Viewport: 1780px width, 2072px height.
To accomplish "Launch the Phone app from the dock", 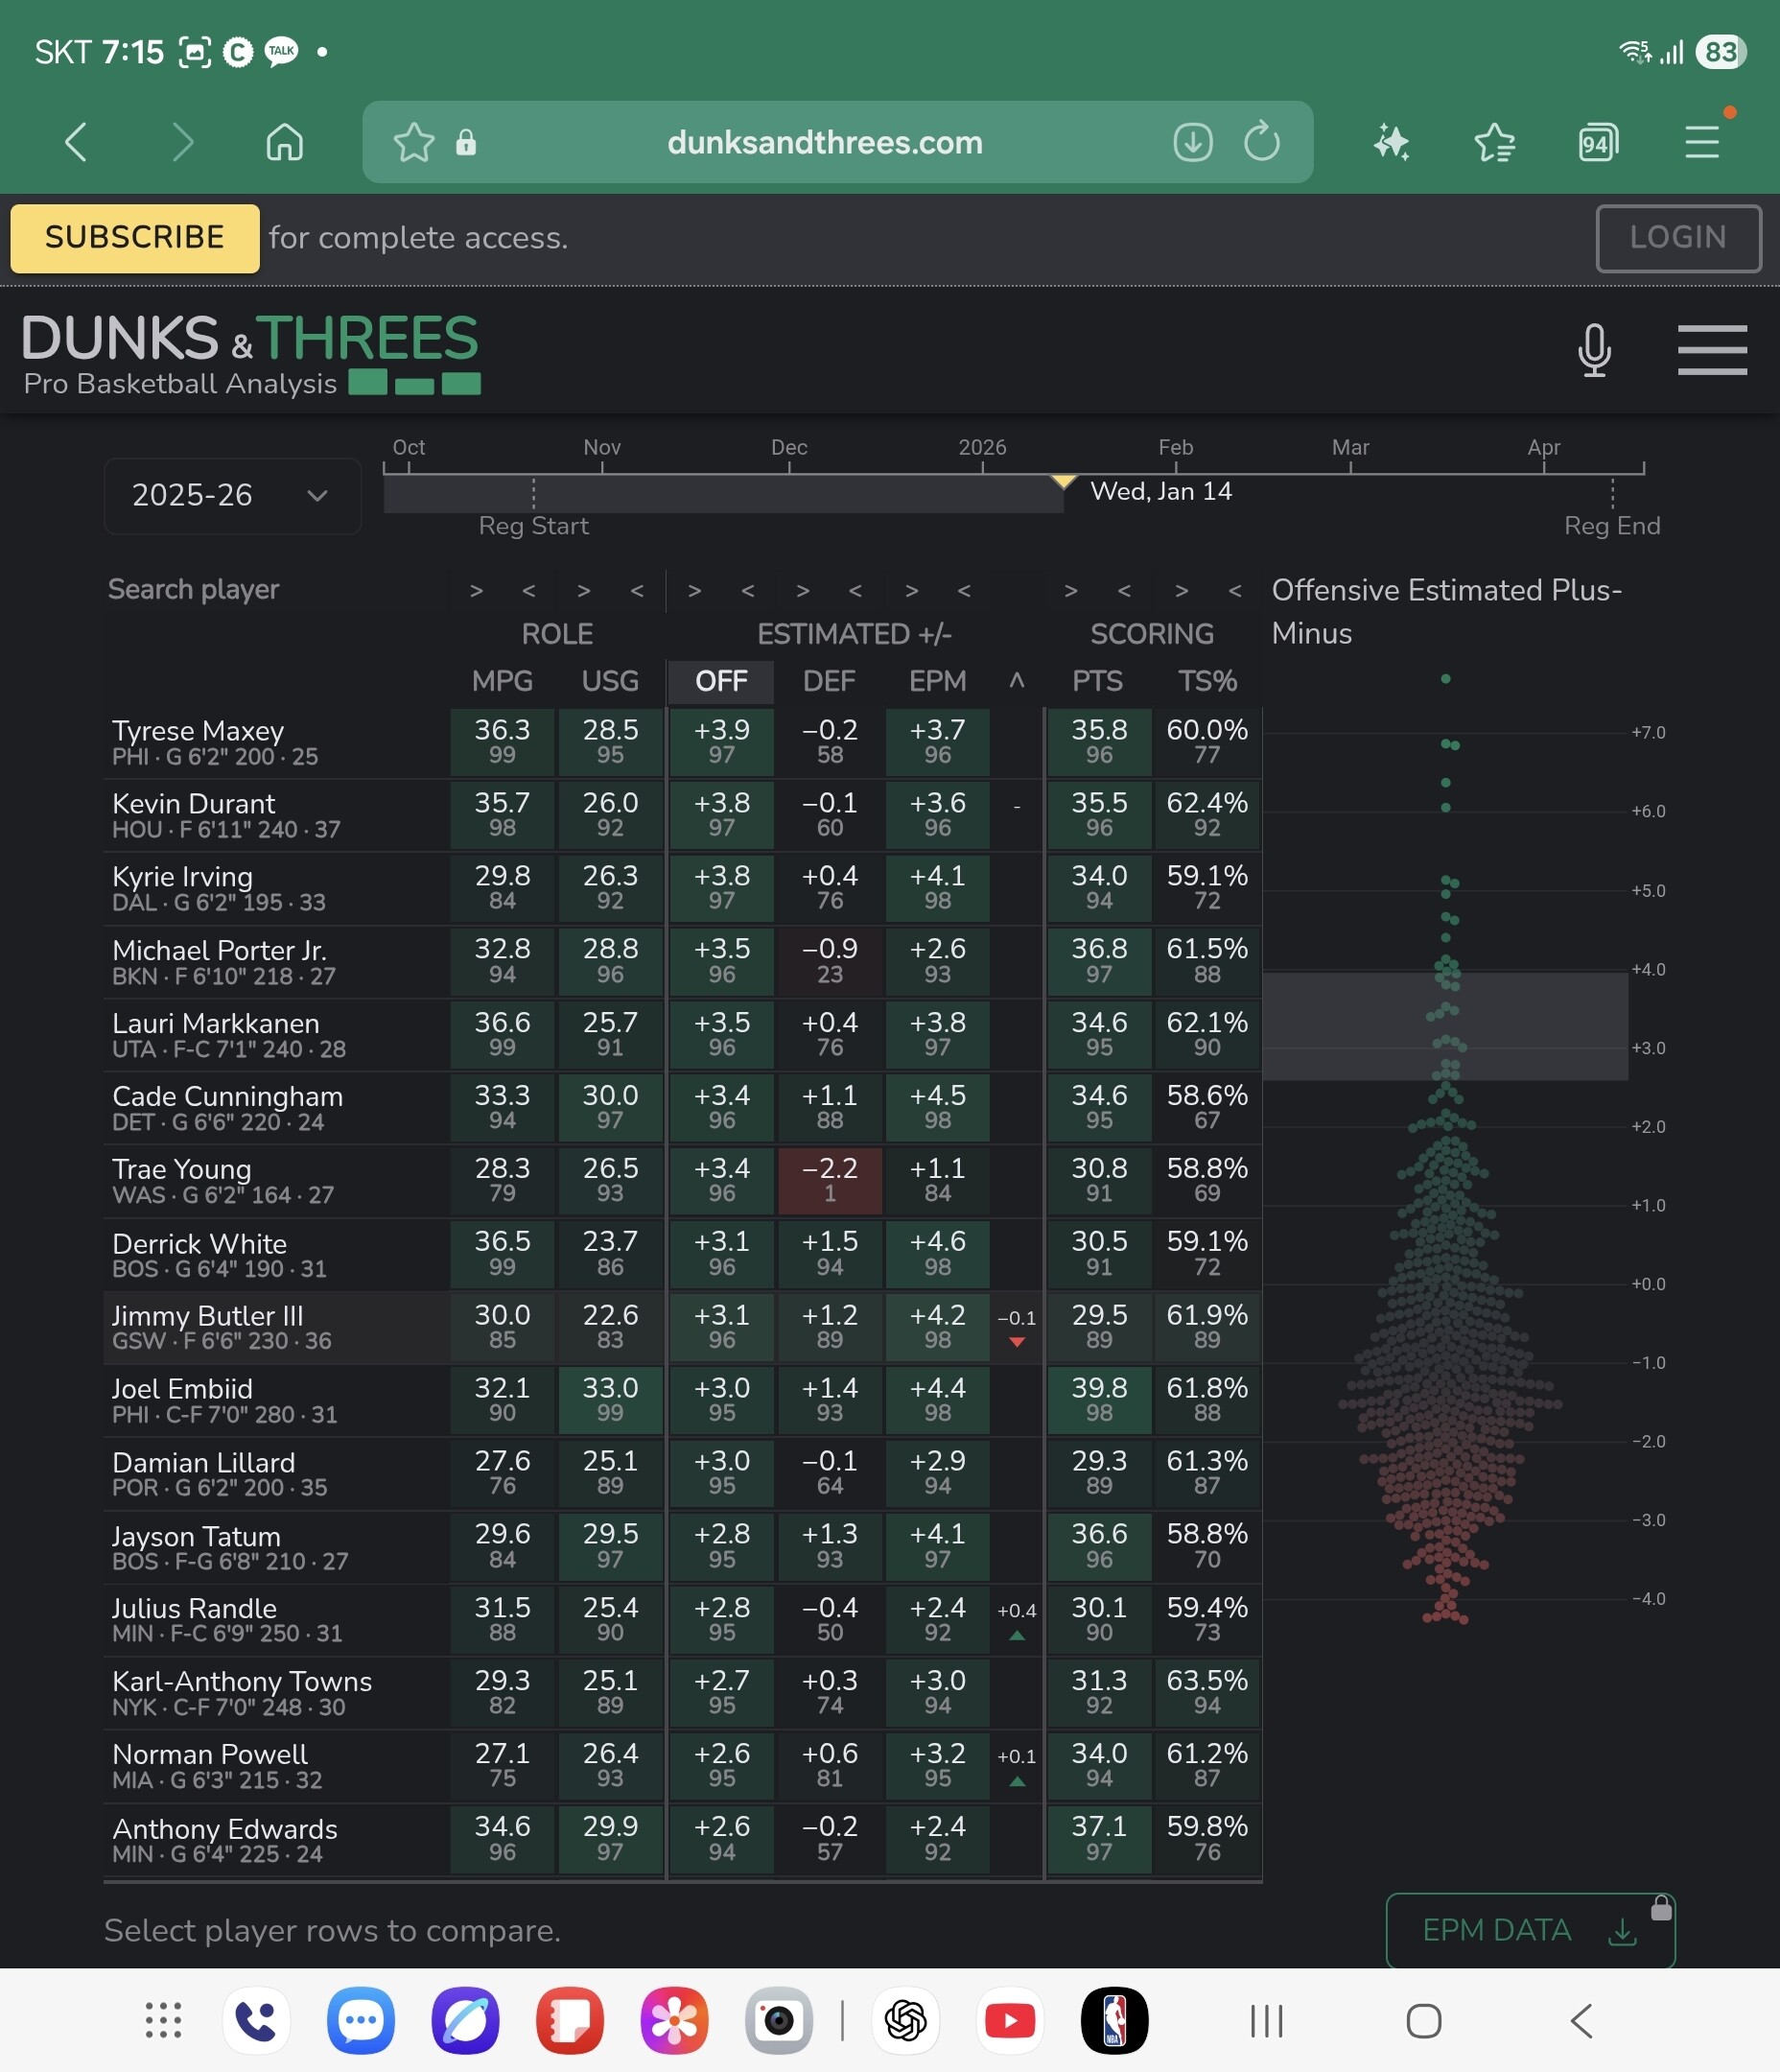I will click(256, 2020).
